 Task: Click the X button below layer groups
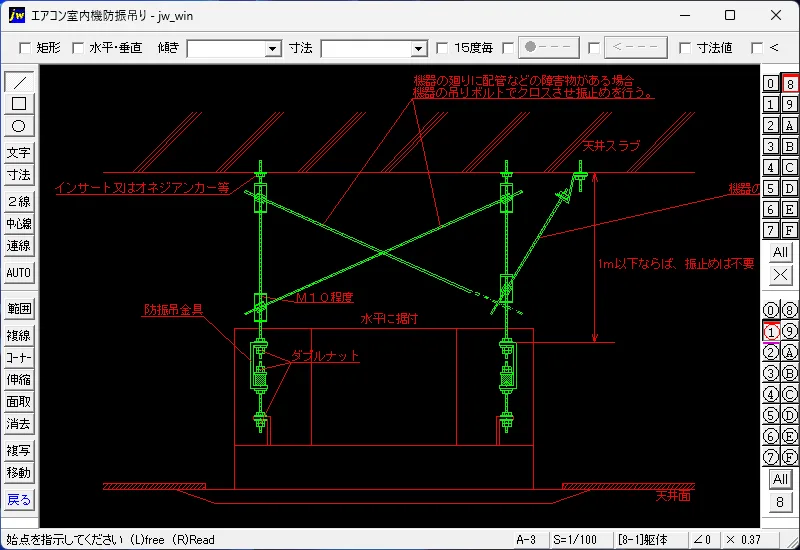click(780, 275)
